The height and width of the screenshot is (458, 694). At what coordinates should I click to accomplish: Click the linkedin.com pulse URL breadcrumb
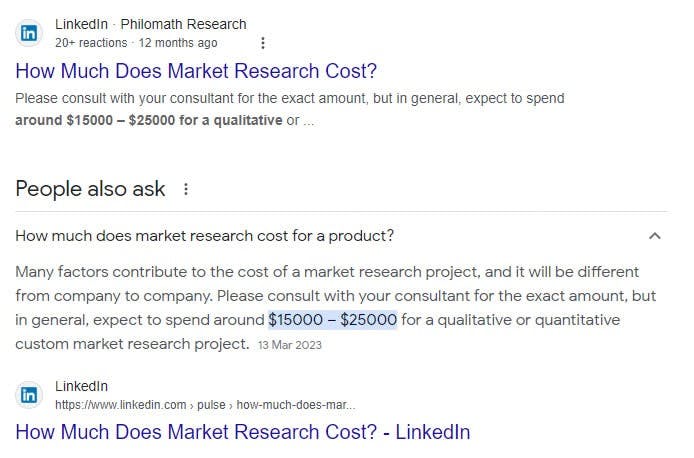point(205,405)
